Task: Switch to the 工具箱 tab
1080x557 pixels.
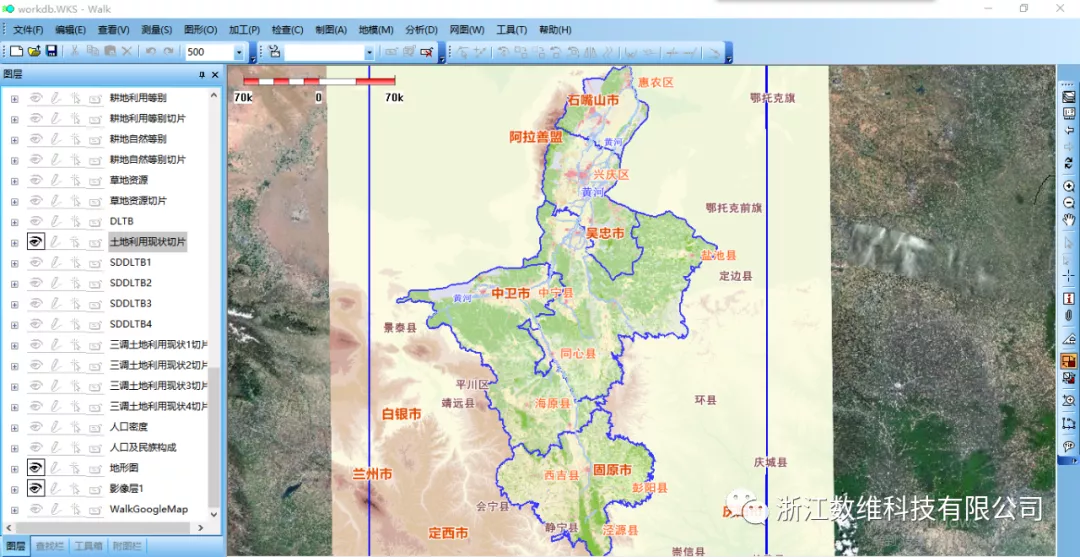Action: click(x=88, y=546)
